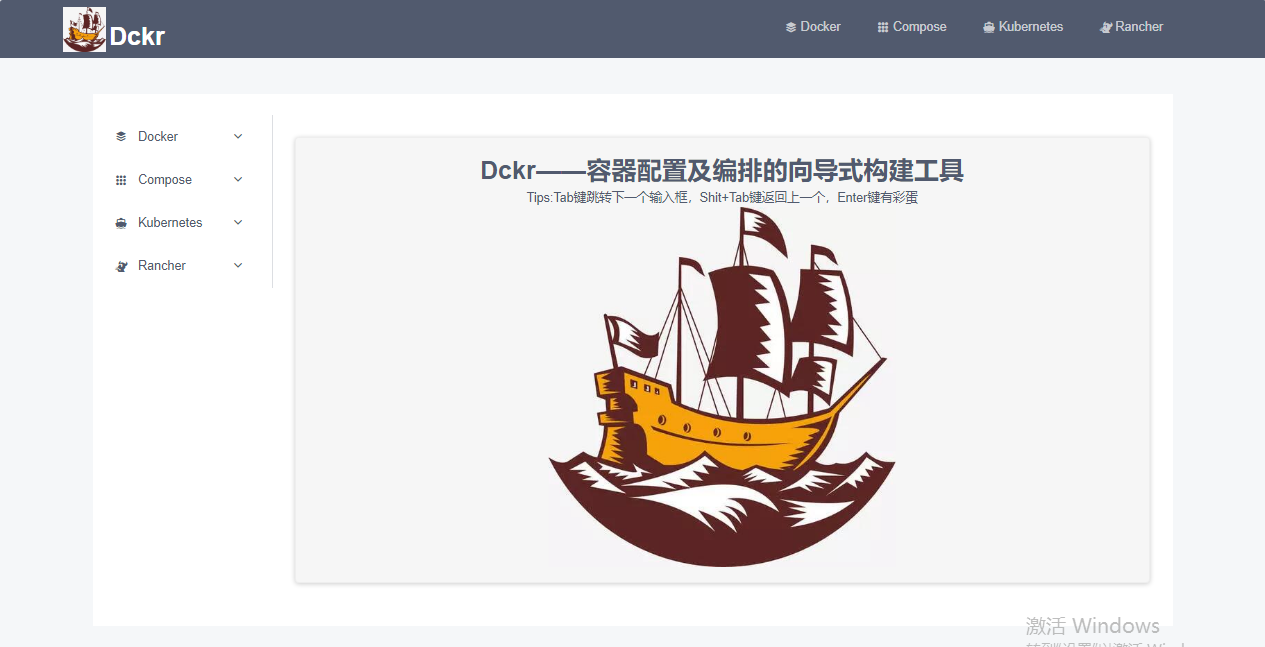Click the Dckr brand title text

137,37
